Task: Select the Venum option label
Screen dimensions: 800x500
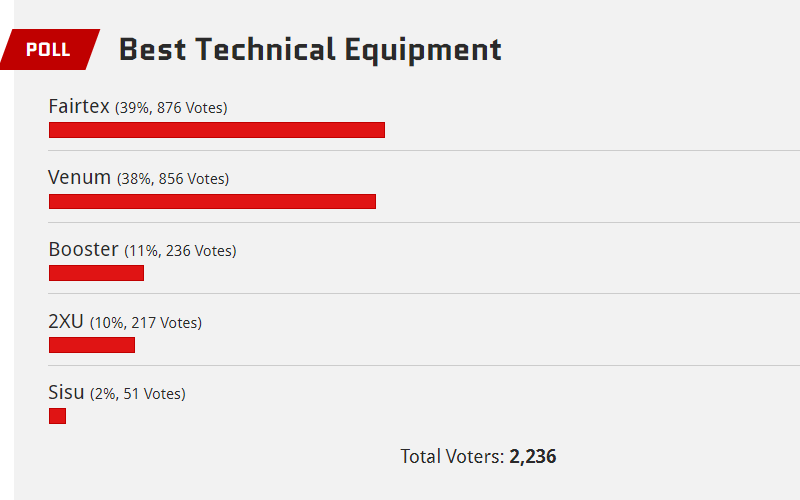Action: [x=80, y=178]
